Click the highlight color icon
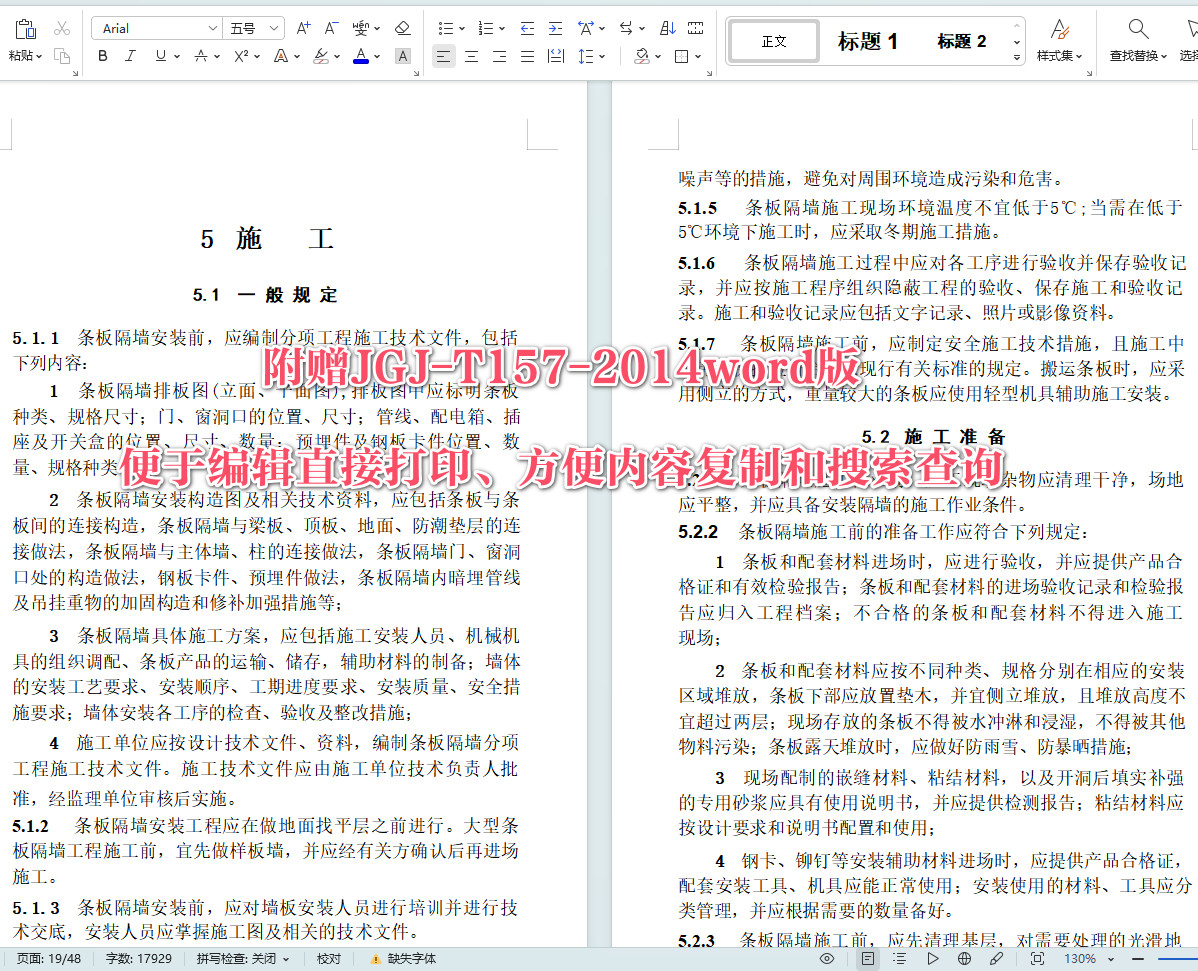 click(x=322, y=56)
